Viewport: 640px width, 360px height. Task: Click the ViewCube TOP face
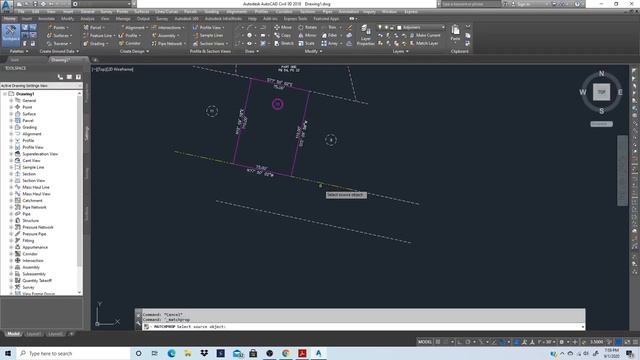tap(601, 92)
